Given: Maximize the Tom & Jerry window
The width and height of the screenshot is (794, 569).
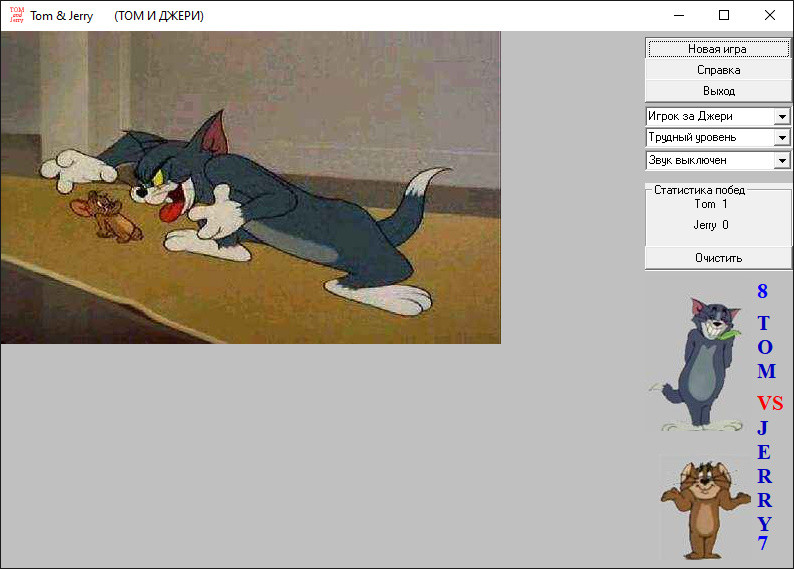Looking at the screenshot, I should coord(724,15).
